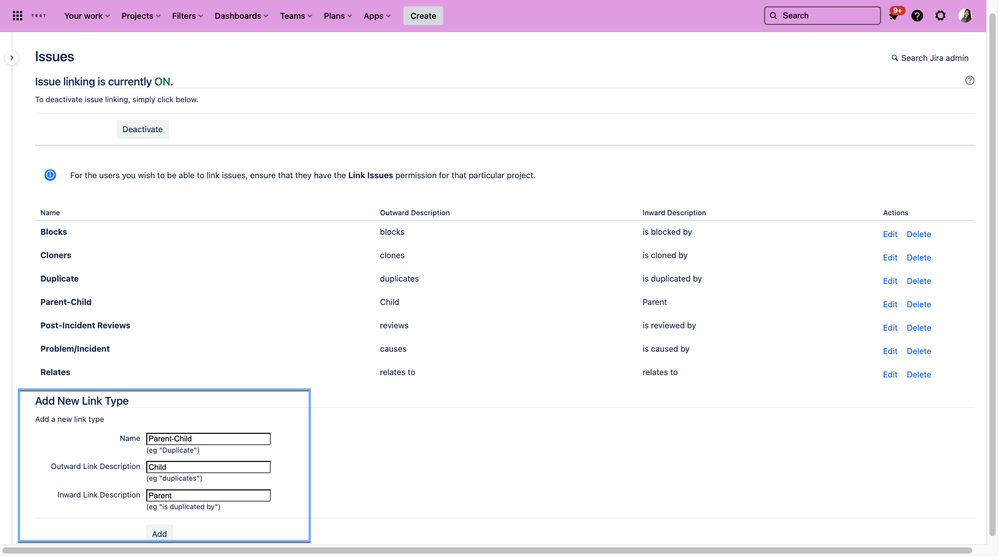Viewport: 998px width, 556px height.
Task: Click the Blocks name cell
Action: coord(53,232)
